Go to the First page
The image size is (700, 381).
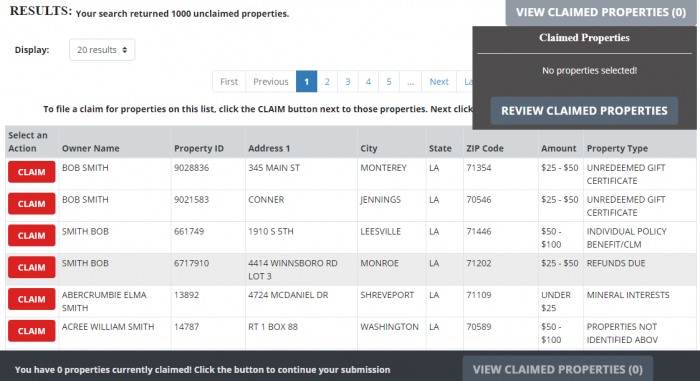[x=229, y=81]
